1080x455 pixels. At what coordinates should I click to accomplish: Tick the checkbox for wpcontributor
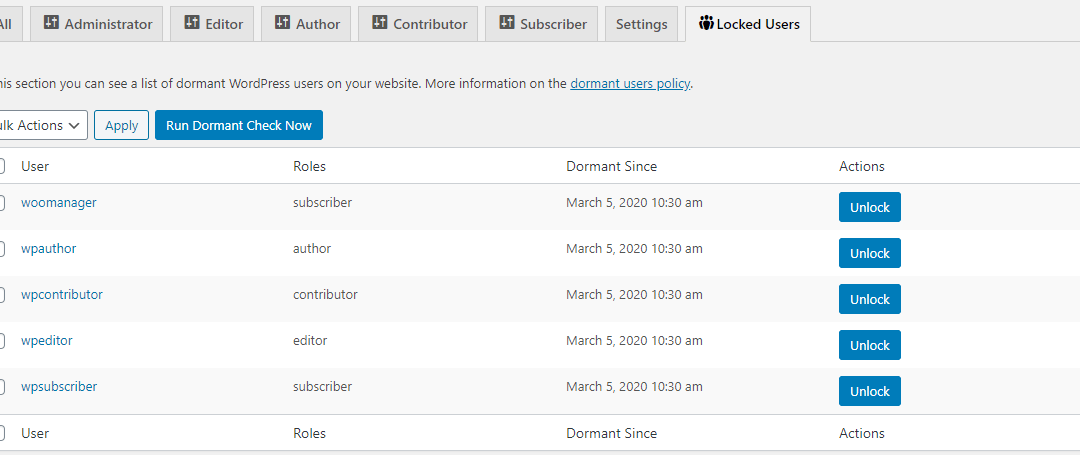coord(1,295)
